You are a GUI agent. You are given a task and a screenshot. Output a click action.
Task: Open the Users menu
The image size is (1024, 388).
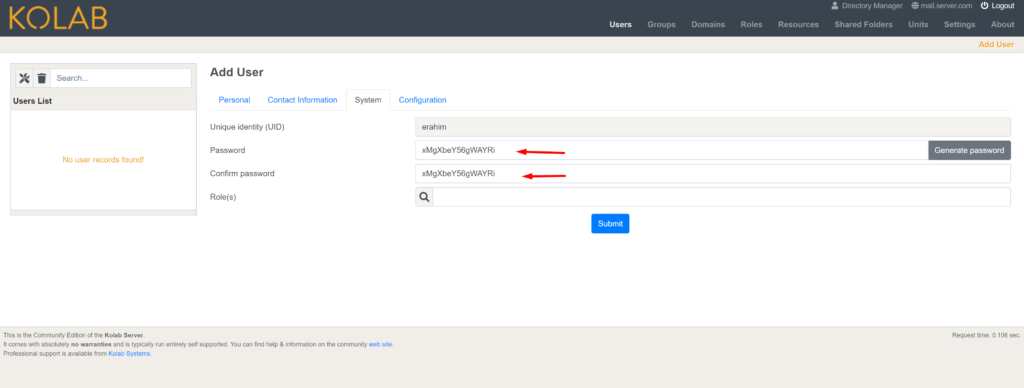coord(620,25)
